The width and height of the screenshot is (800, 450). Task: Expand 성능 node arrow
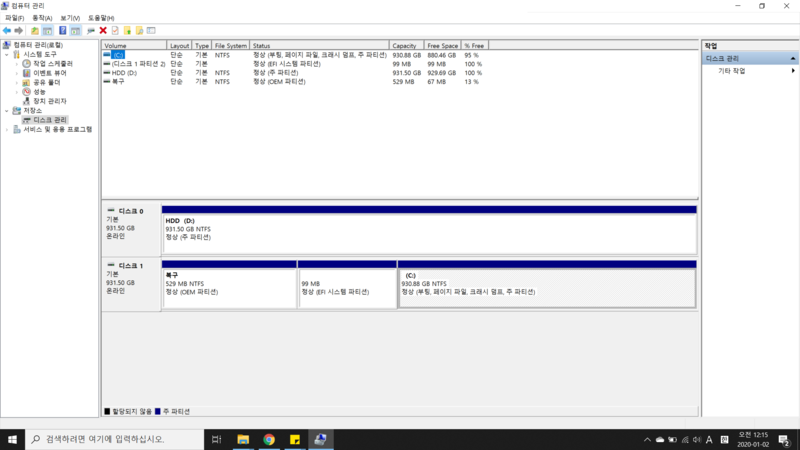coord(17,92)
